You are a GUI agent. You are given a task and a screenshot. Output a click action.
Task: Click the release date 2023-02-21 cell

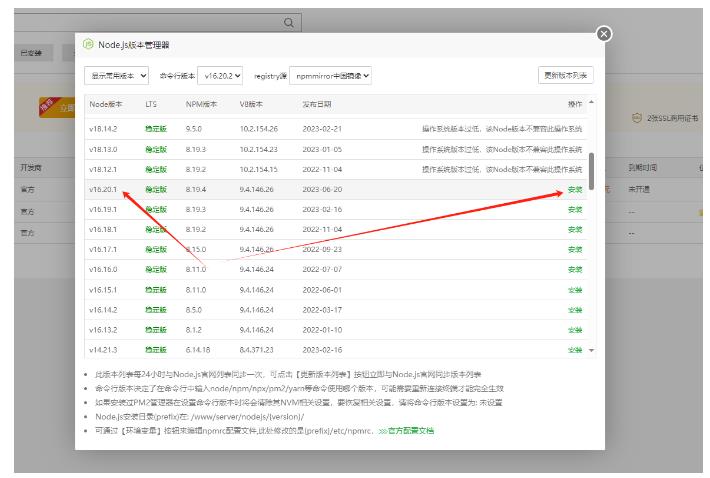pos(322,129)
